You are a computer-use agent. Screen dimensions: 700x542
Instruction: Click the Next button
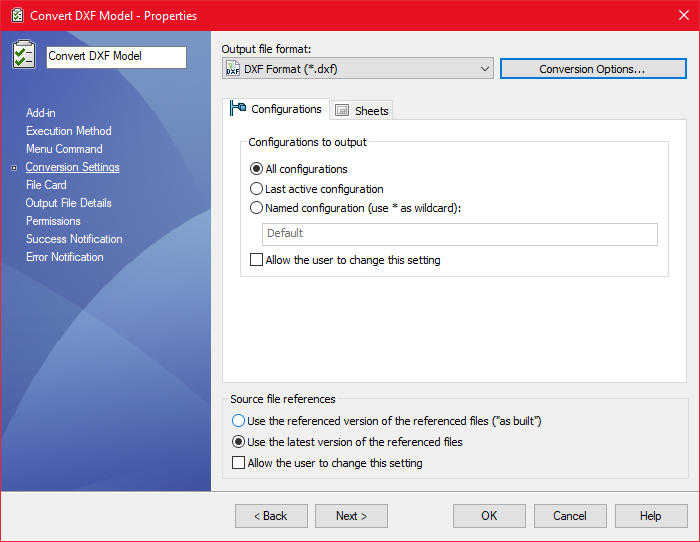(x=351, y=516)
